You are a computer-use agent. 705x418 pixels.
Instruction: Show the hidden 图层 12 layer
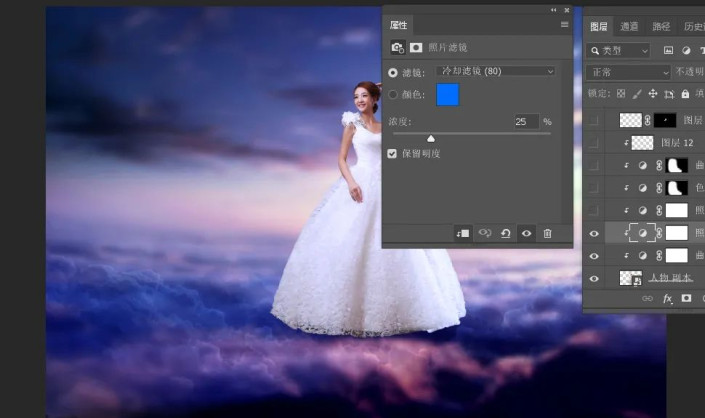[x=593, y=143]
